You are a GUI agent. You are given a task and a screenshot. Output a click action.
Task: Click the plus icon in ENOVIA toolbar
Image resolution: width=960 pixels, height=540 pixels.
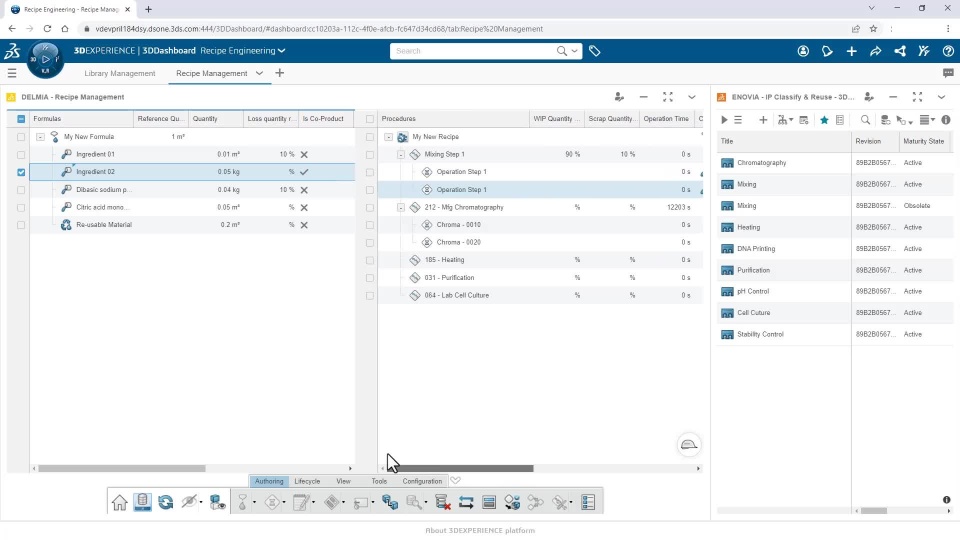click(763, 120)
